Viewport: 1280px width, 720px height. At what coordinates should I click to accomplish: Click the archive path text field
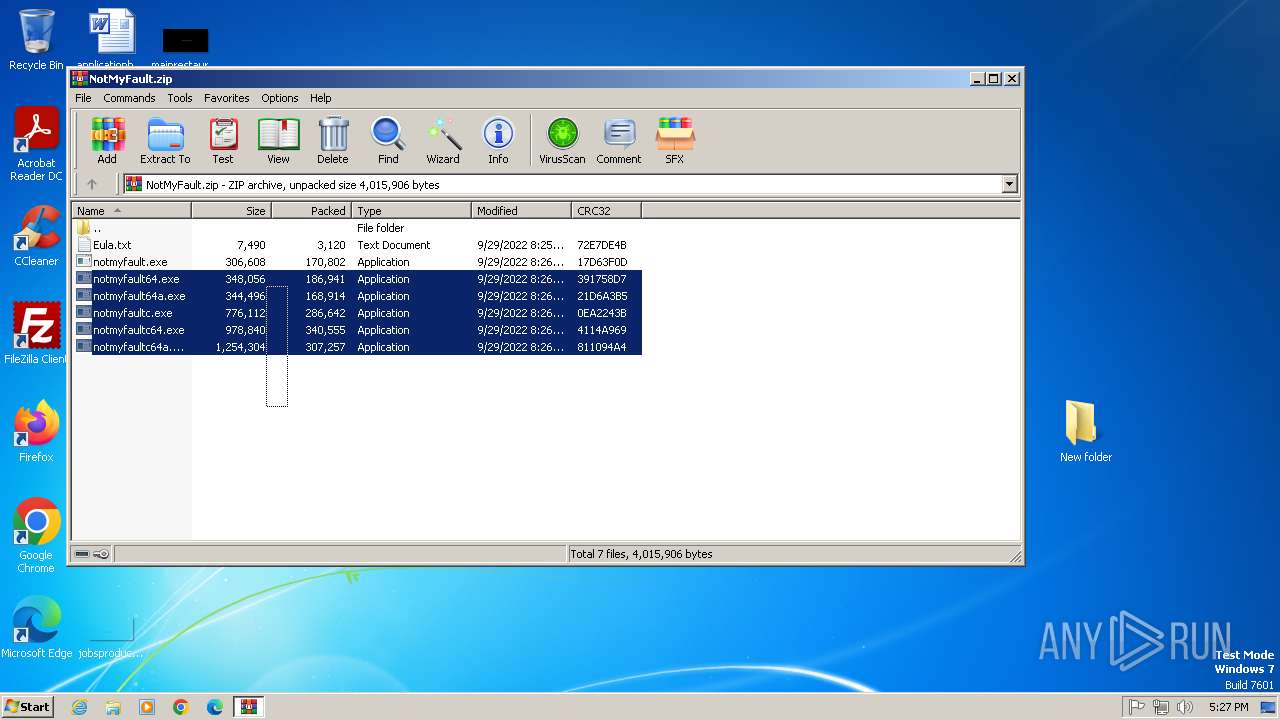coord(562,184)
